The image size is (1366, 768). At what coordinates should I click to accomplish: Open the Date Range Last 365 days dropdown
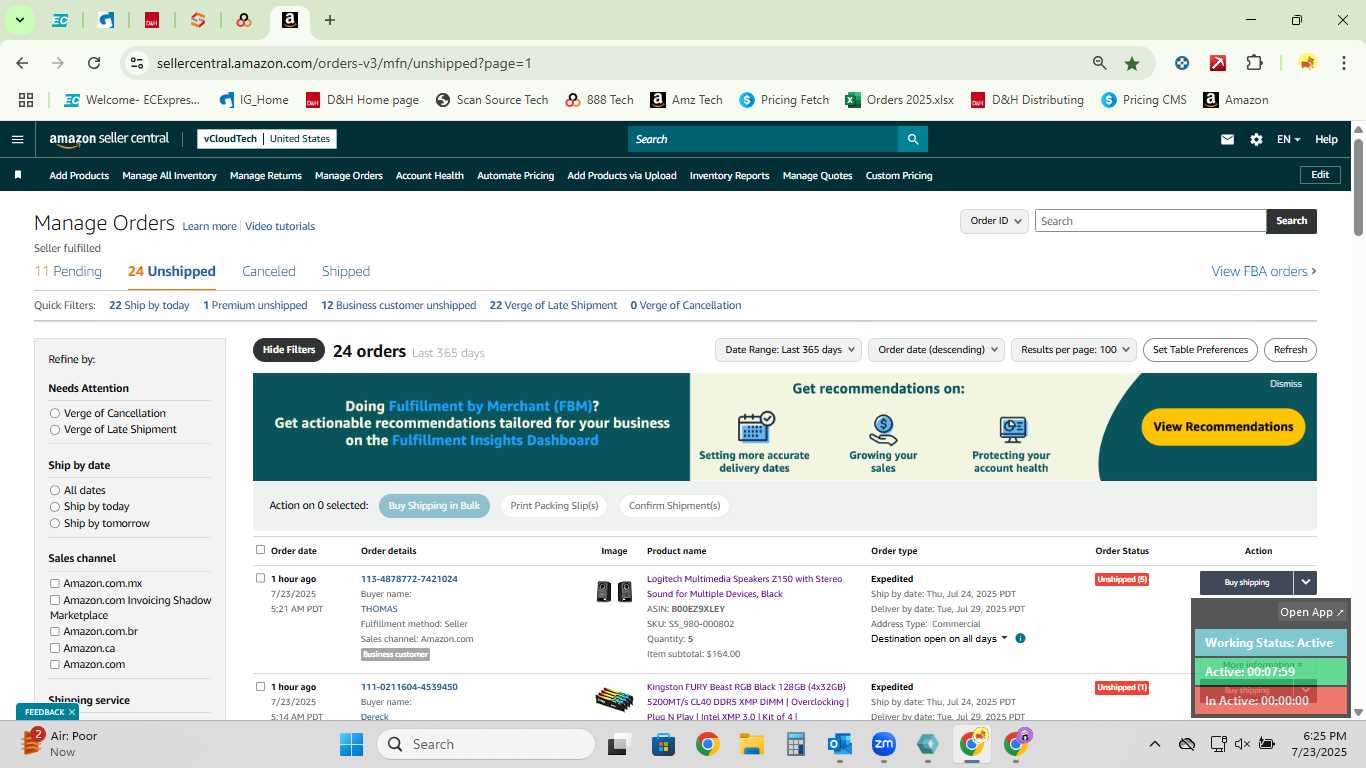point(788,350)
